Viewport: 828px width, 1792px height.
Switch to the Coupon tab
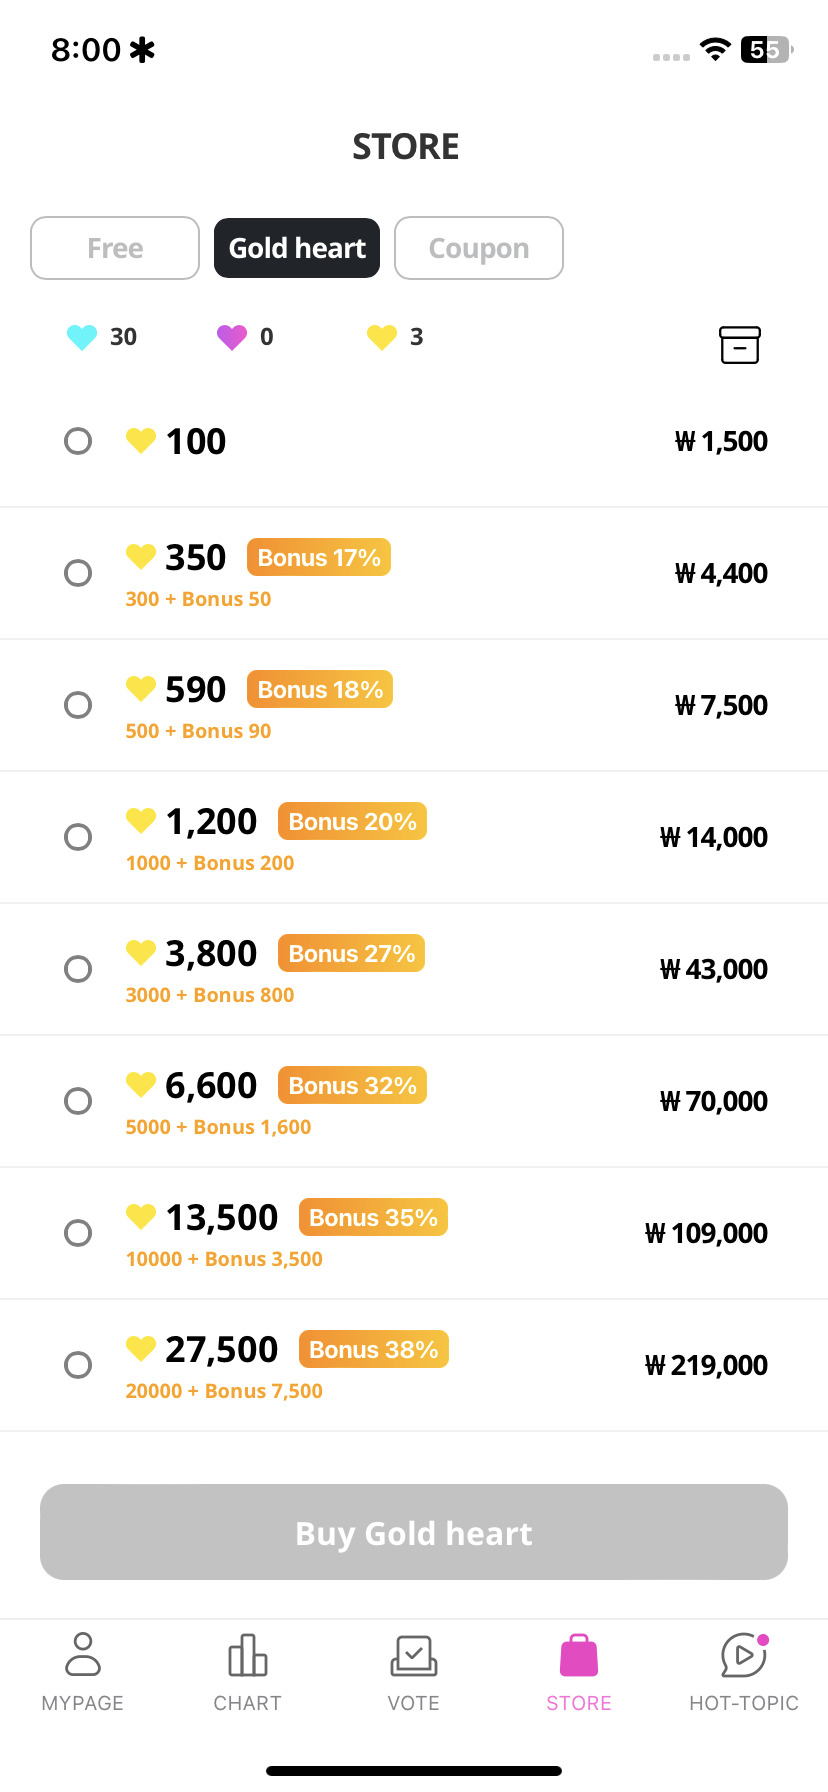pyautogui.click(x=479, y=248)
